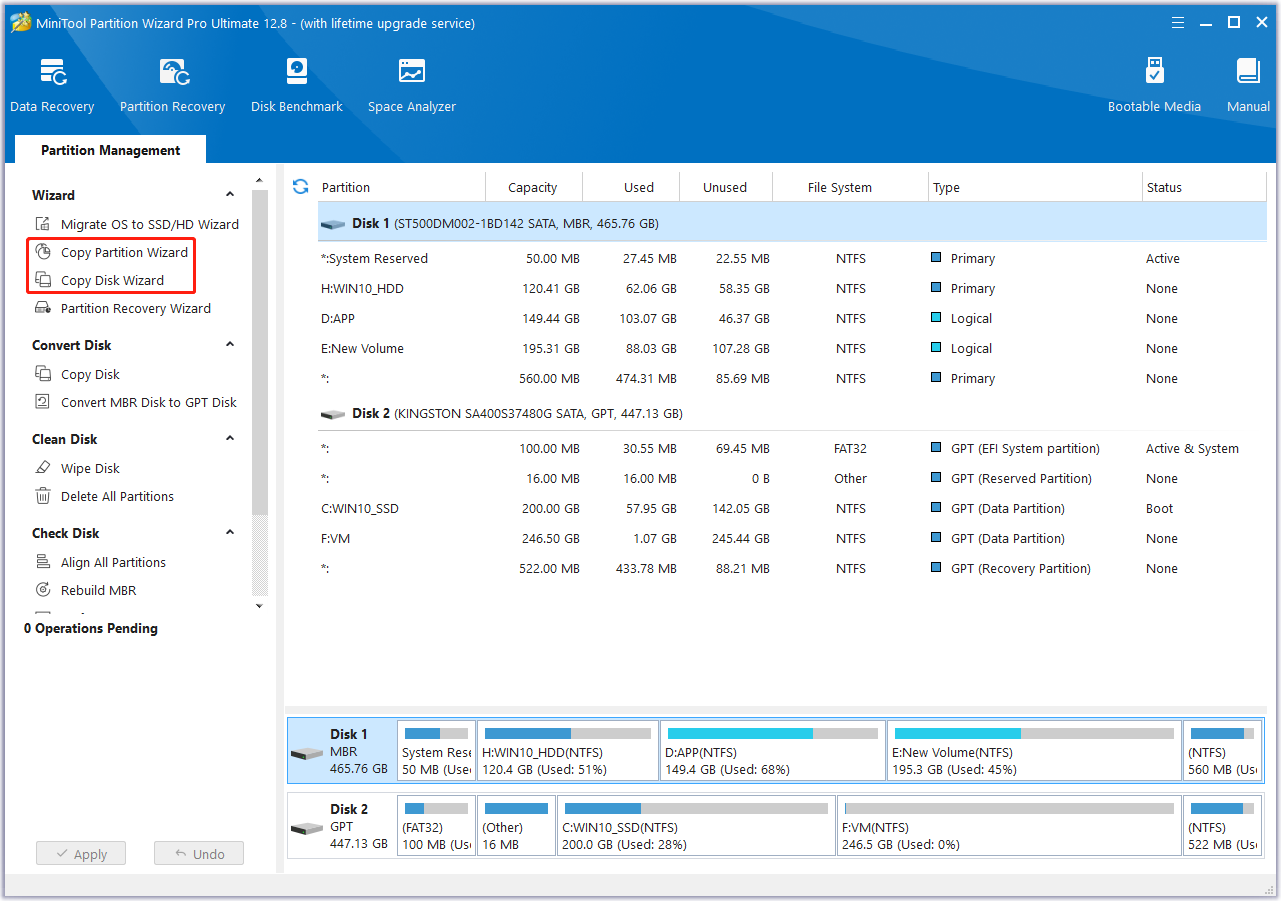The width and height of the screenshot is (1281, 901).
Task: Start Space Analyzer
Action: click(411, 86)
